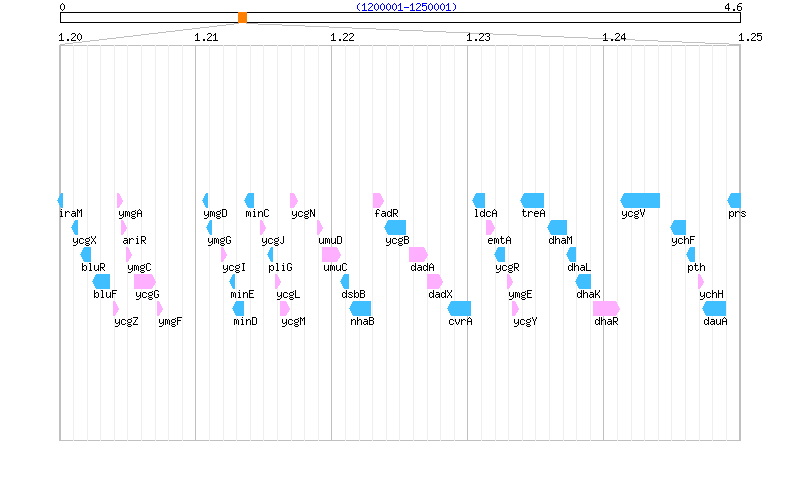
Task: Click the minC gene label
Action: (257, 213)
